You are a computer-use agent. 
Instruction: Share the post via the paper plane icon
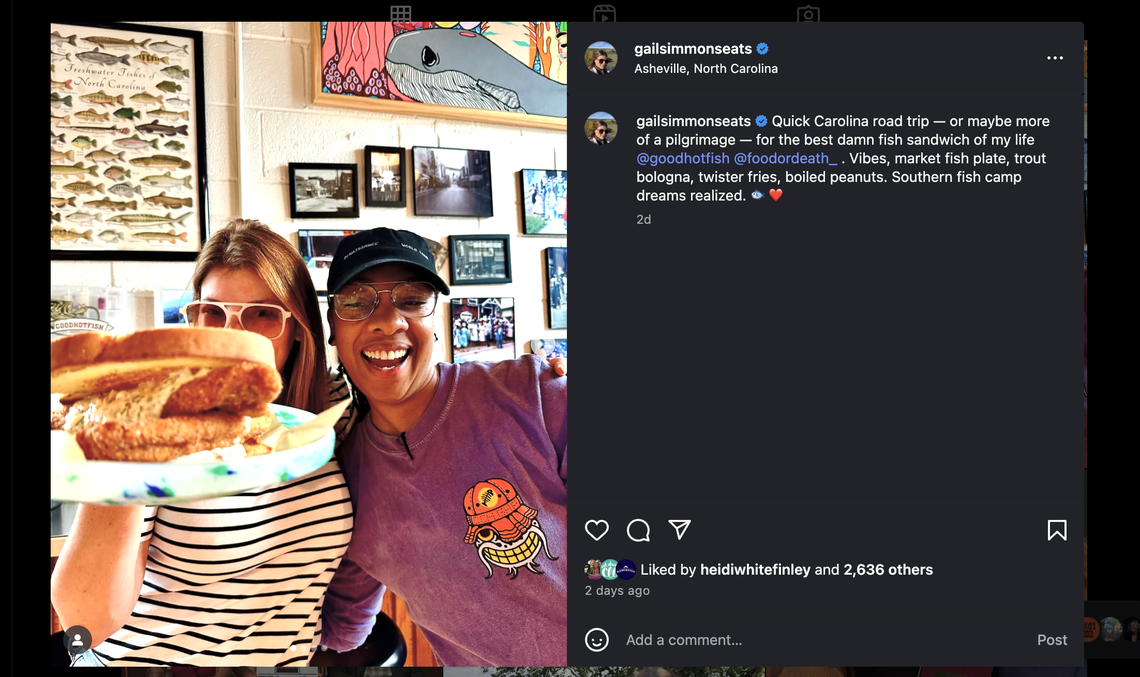(x=679, y=530)
